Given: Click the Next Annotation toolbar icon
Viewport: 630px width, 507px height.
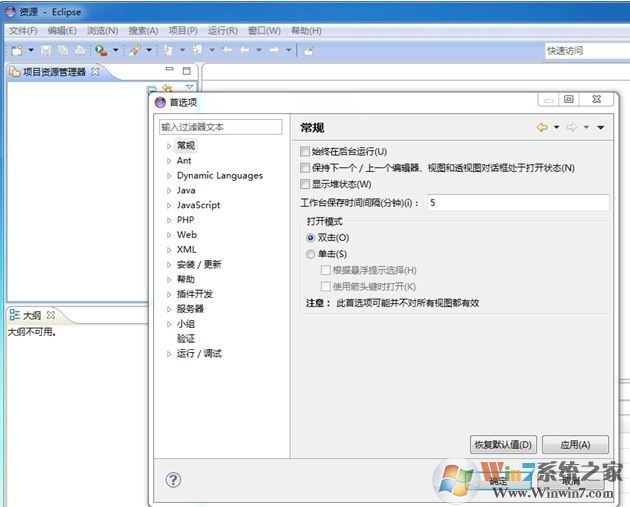Looking at the screenshot, I should (x=168, y=50).
